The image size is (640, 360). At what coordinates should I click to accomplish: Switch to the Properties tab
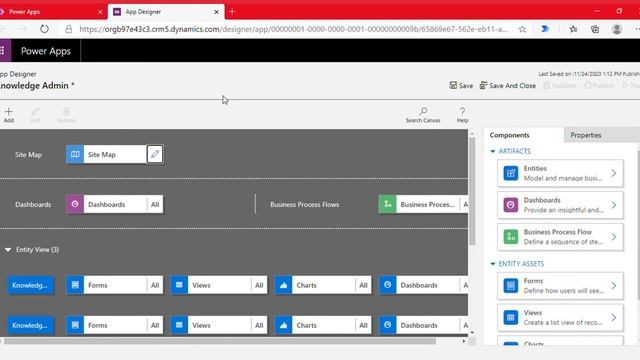586,135
